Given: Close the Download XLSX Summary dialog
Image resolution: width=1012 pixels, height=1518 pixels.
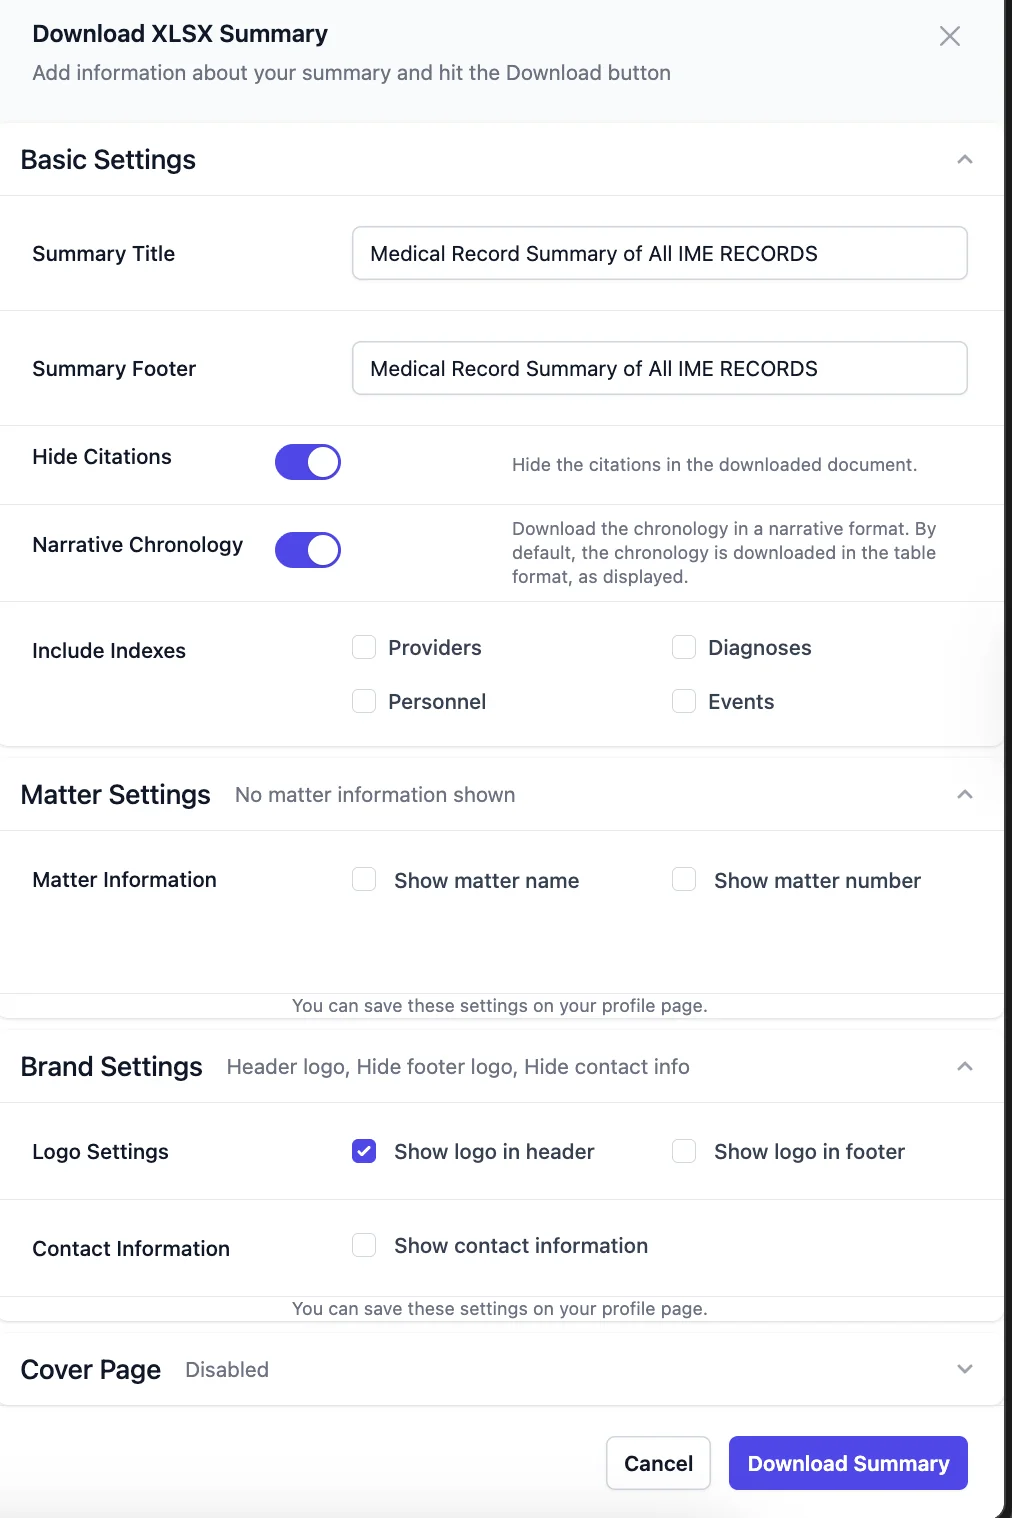Looking at the screenshot, I should coord(950,37).
